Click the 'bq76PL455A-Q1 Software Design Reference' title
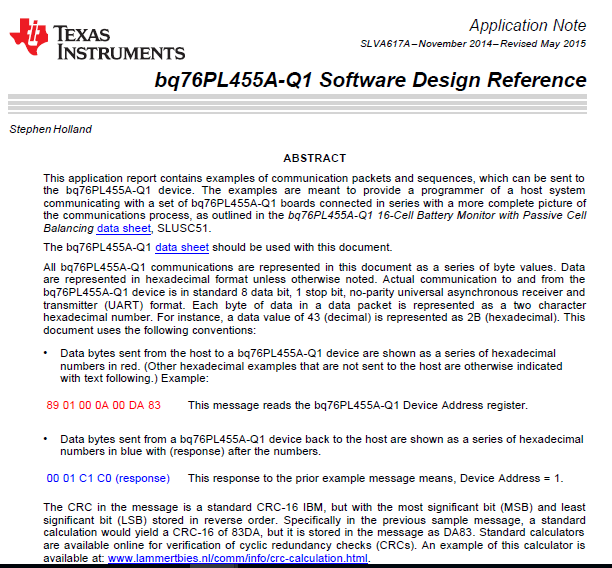612x568 pixels. pyautogui.click(x=370, y=80)
